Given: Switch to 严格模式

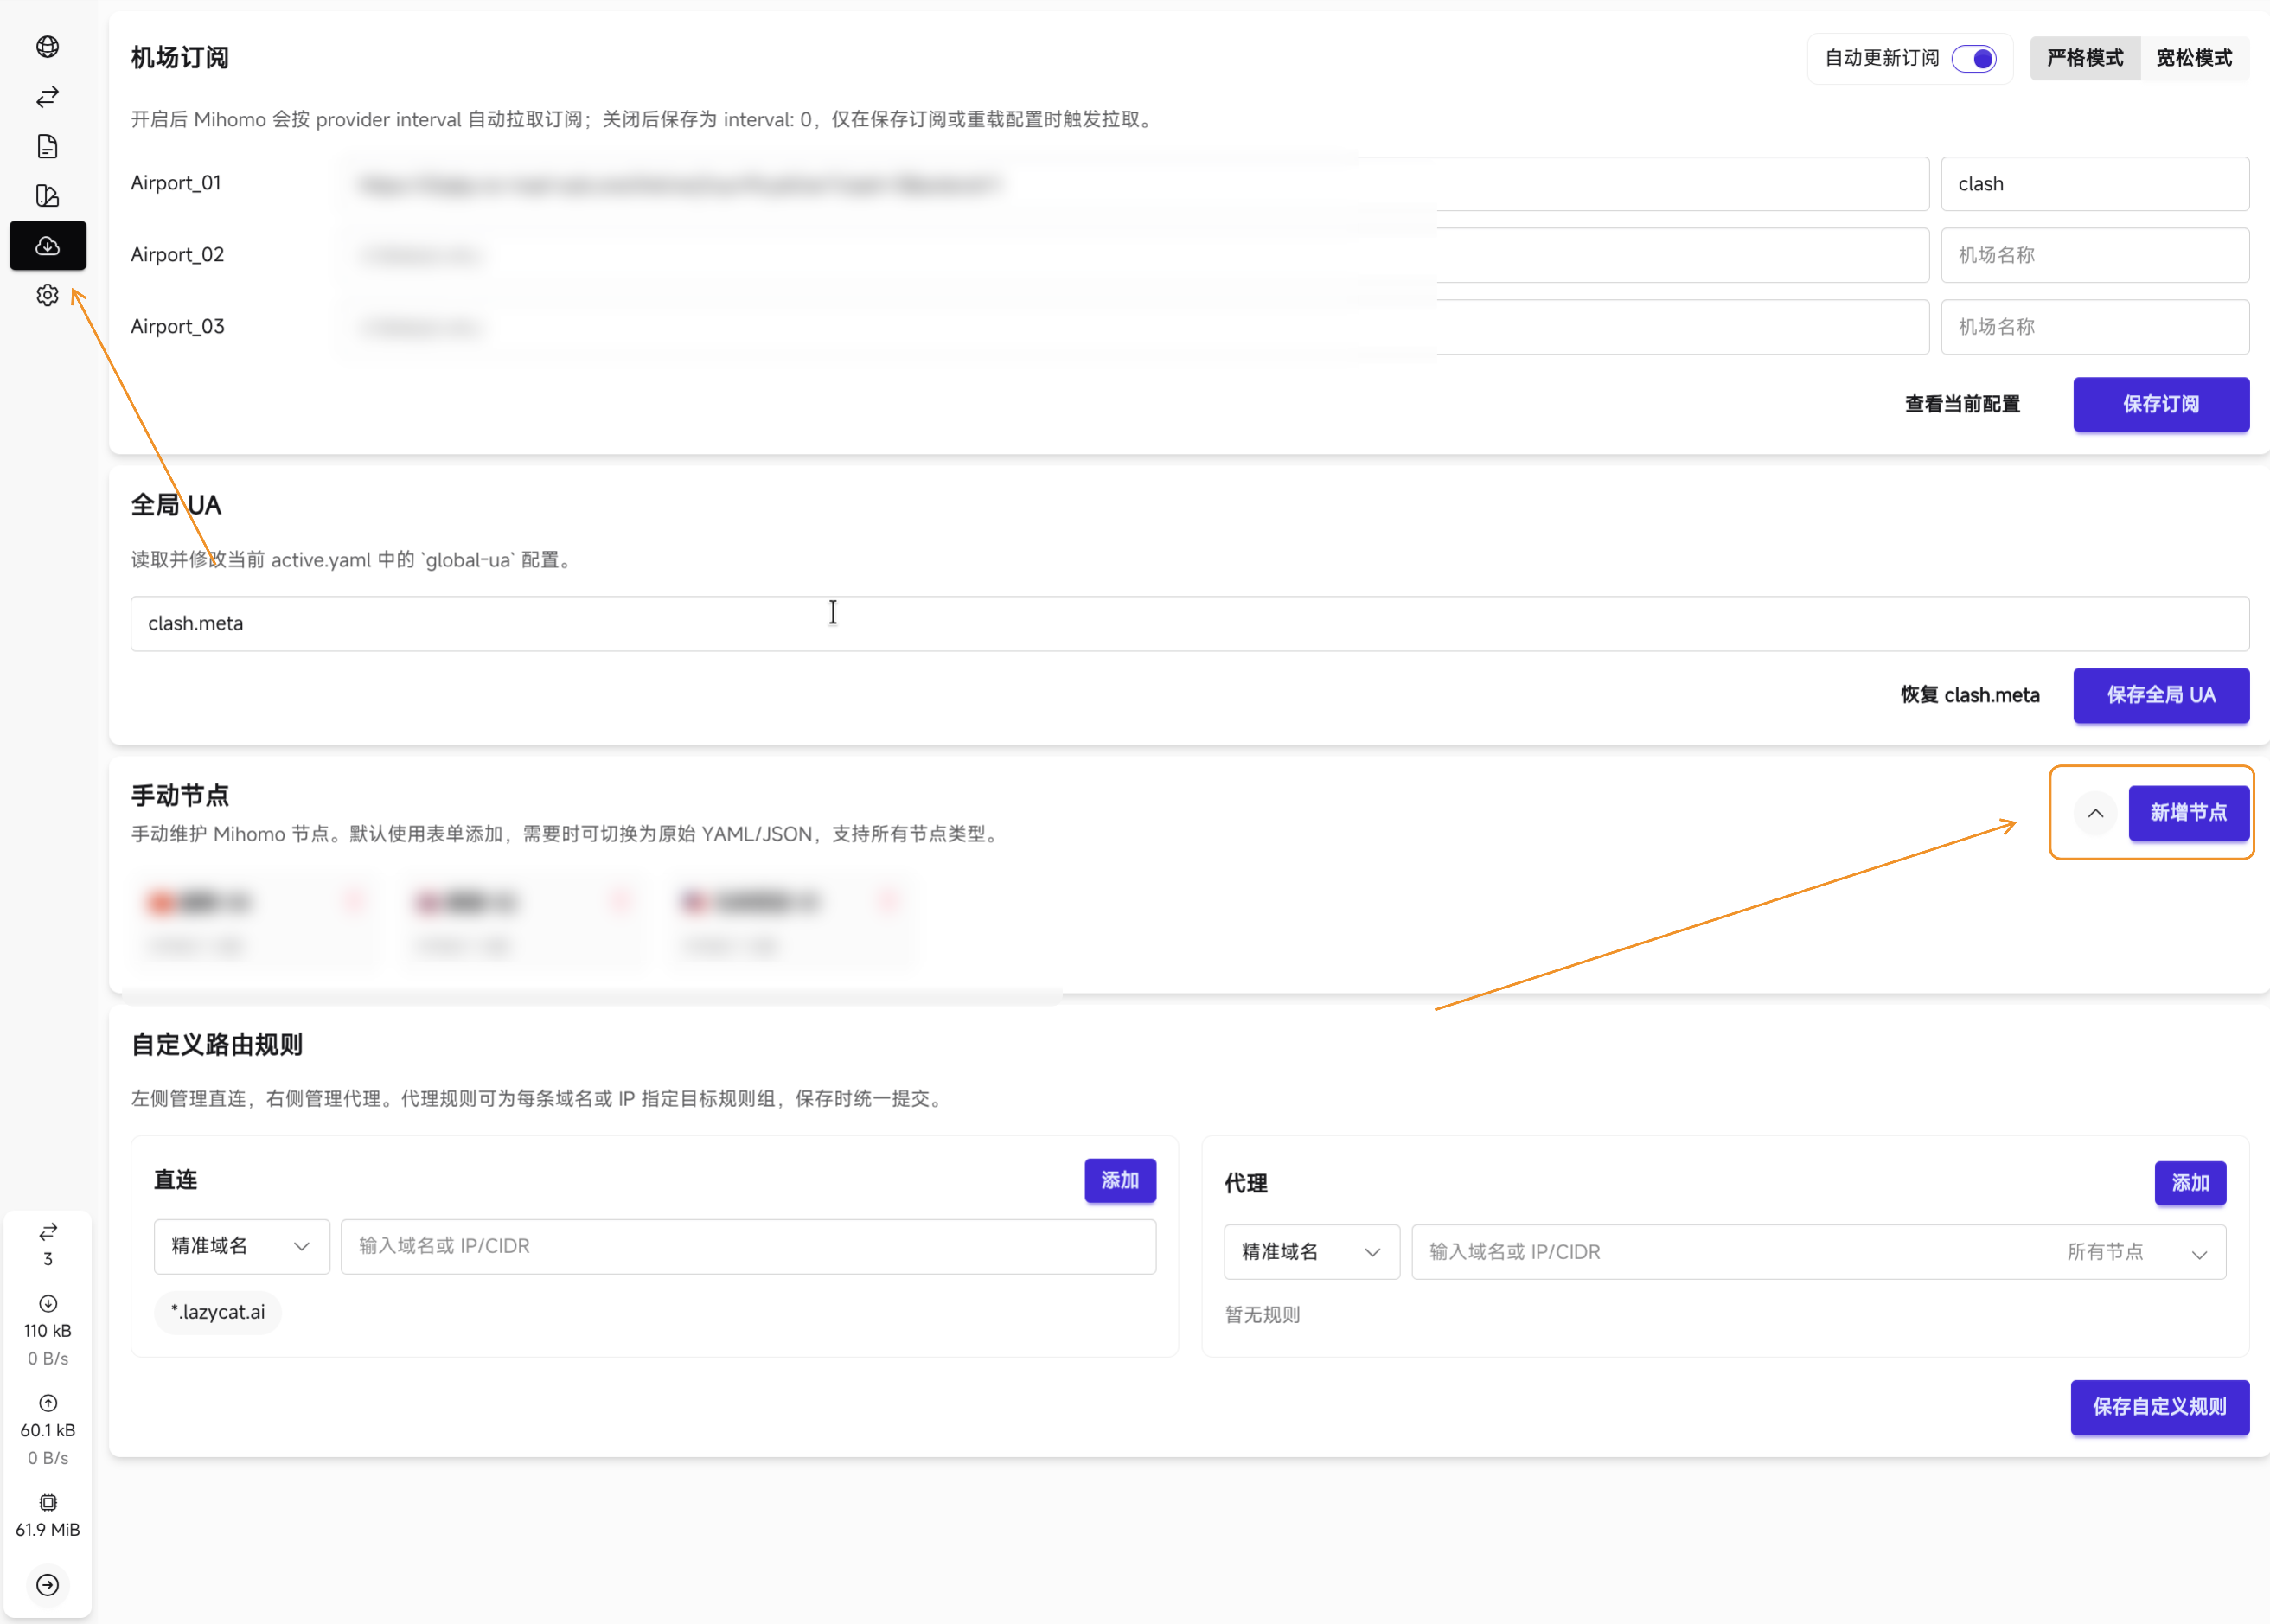Looking at the screenshot, I should click(x=2084, y=58).
